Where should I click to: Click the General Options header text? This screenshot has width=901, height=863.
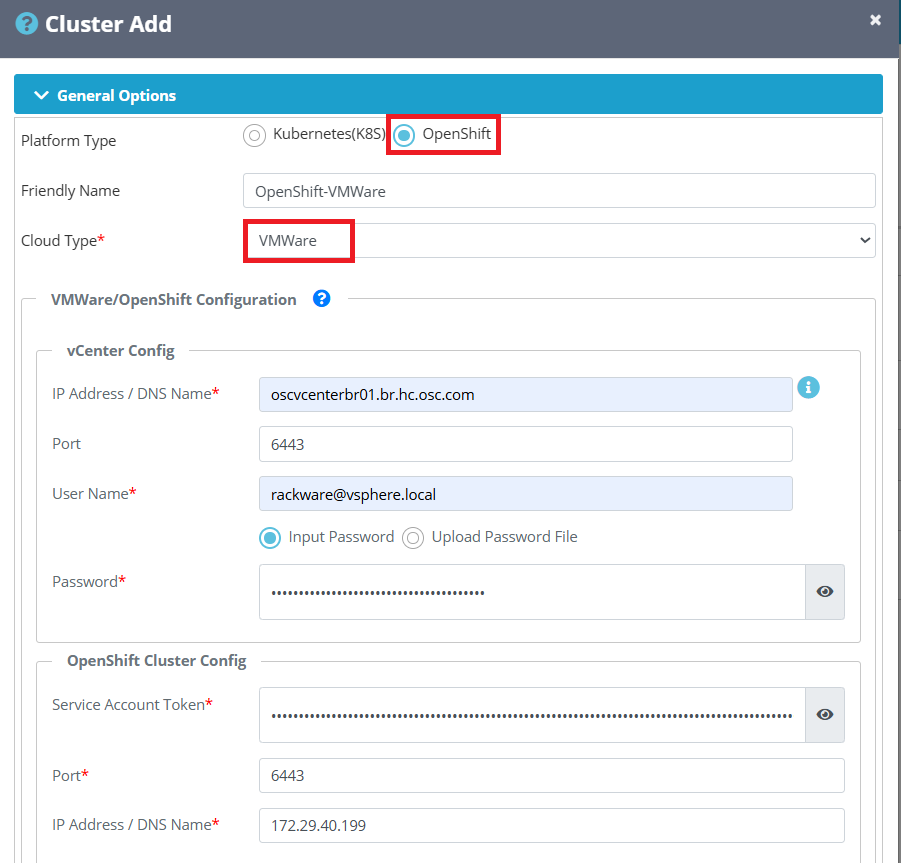point(117,95)
